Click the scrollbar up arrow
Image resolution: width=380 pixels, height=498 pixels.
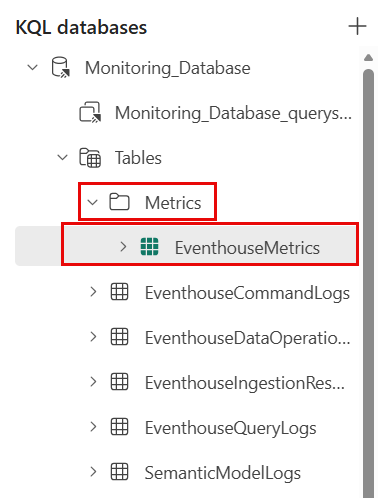pyautogui.click(x=368, y=57)
